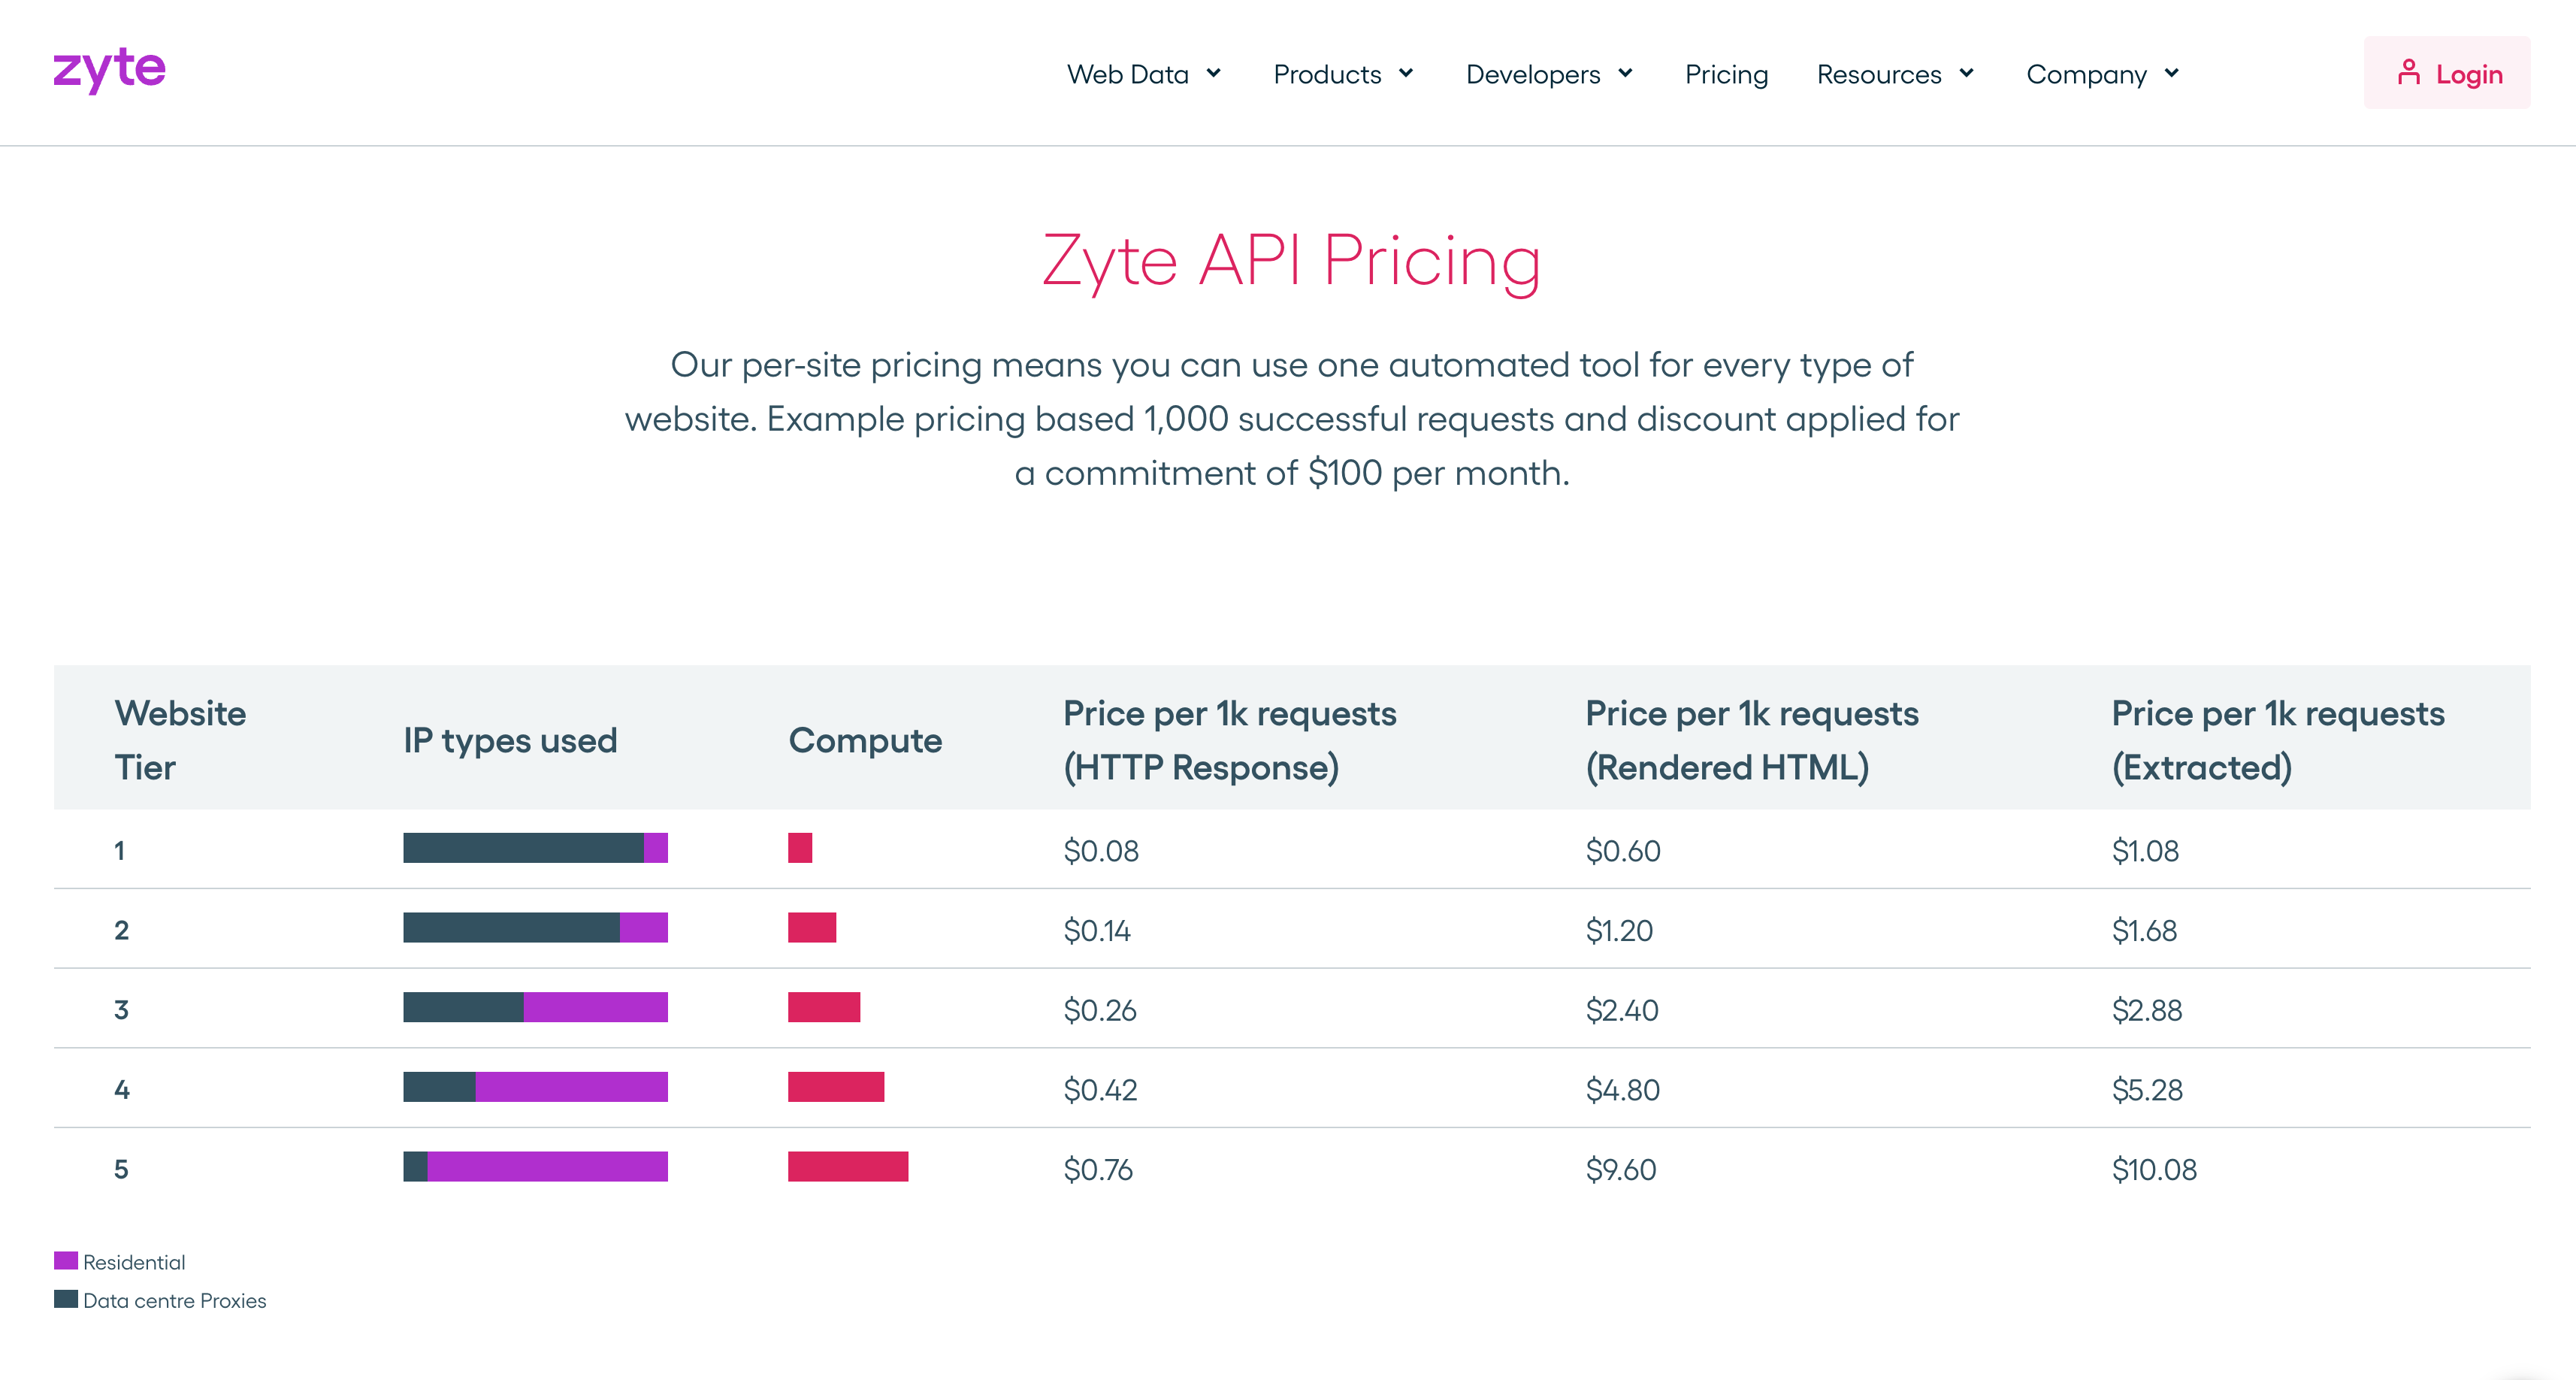Image resolution: width=2576 pixels, height=1380 pixels.
Task: Click the Zyte API Pricing heading
Action: [x=1289, y=262]
